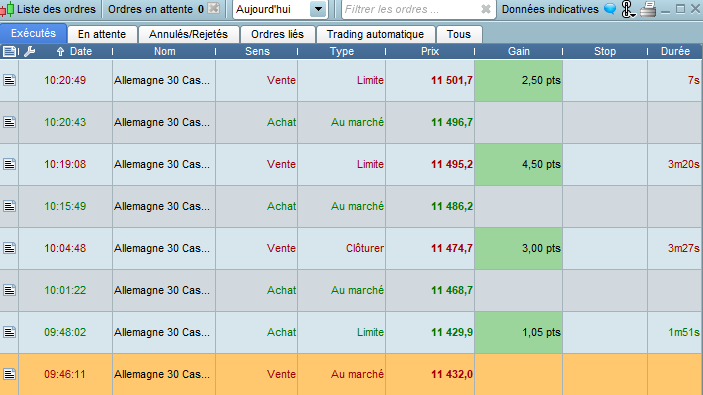Click Données indicatives label

coord(550,9)
